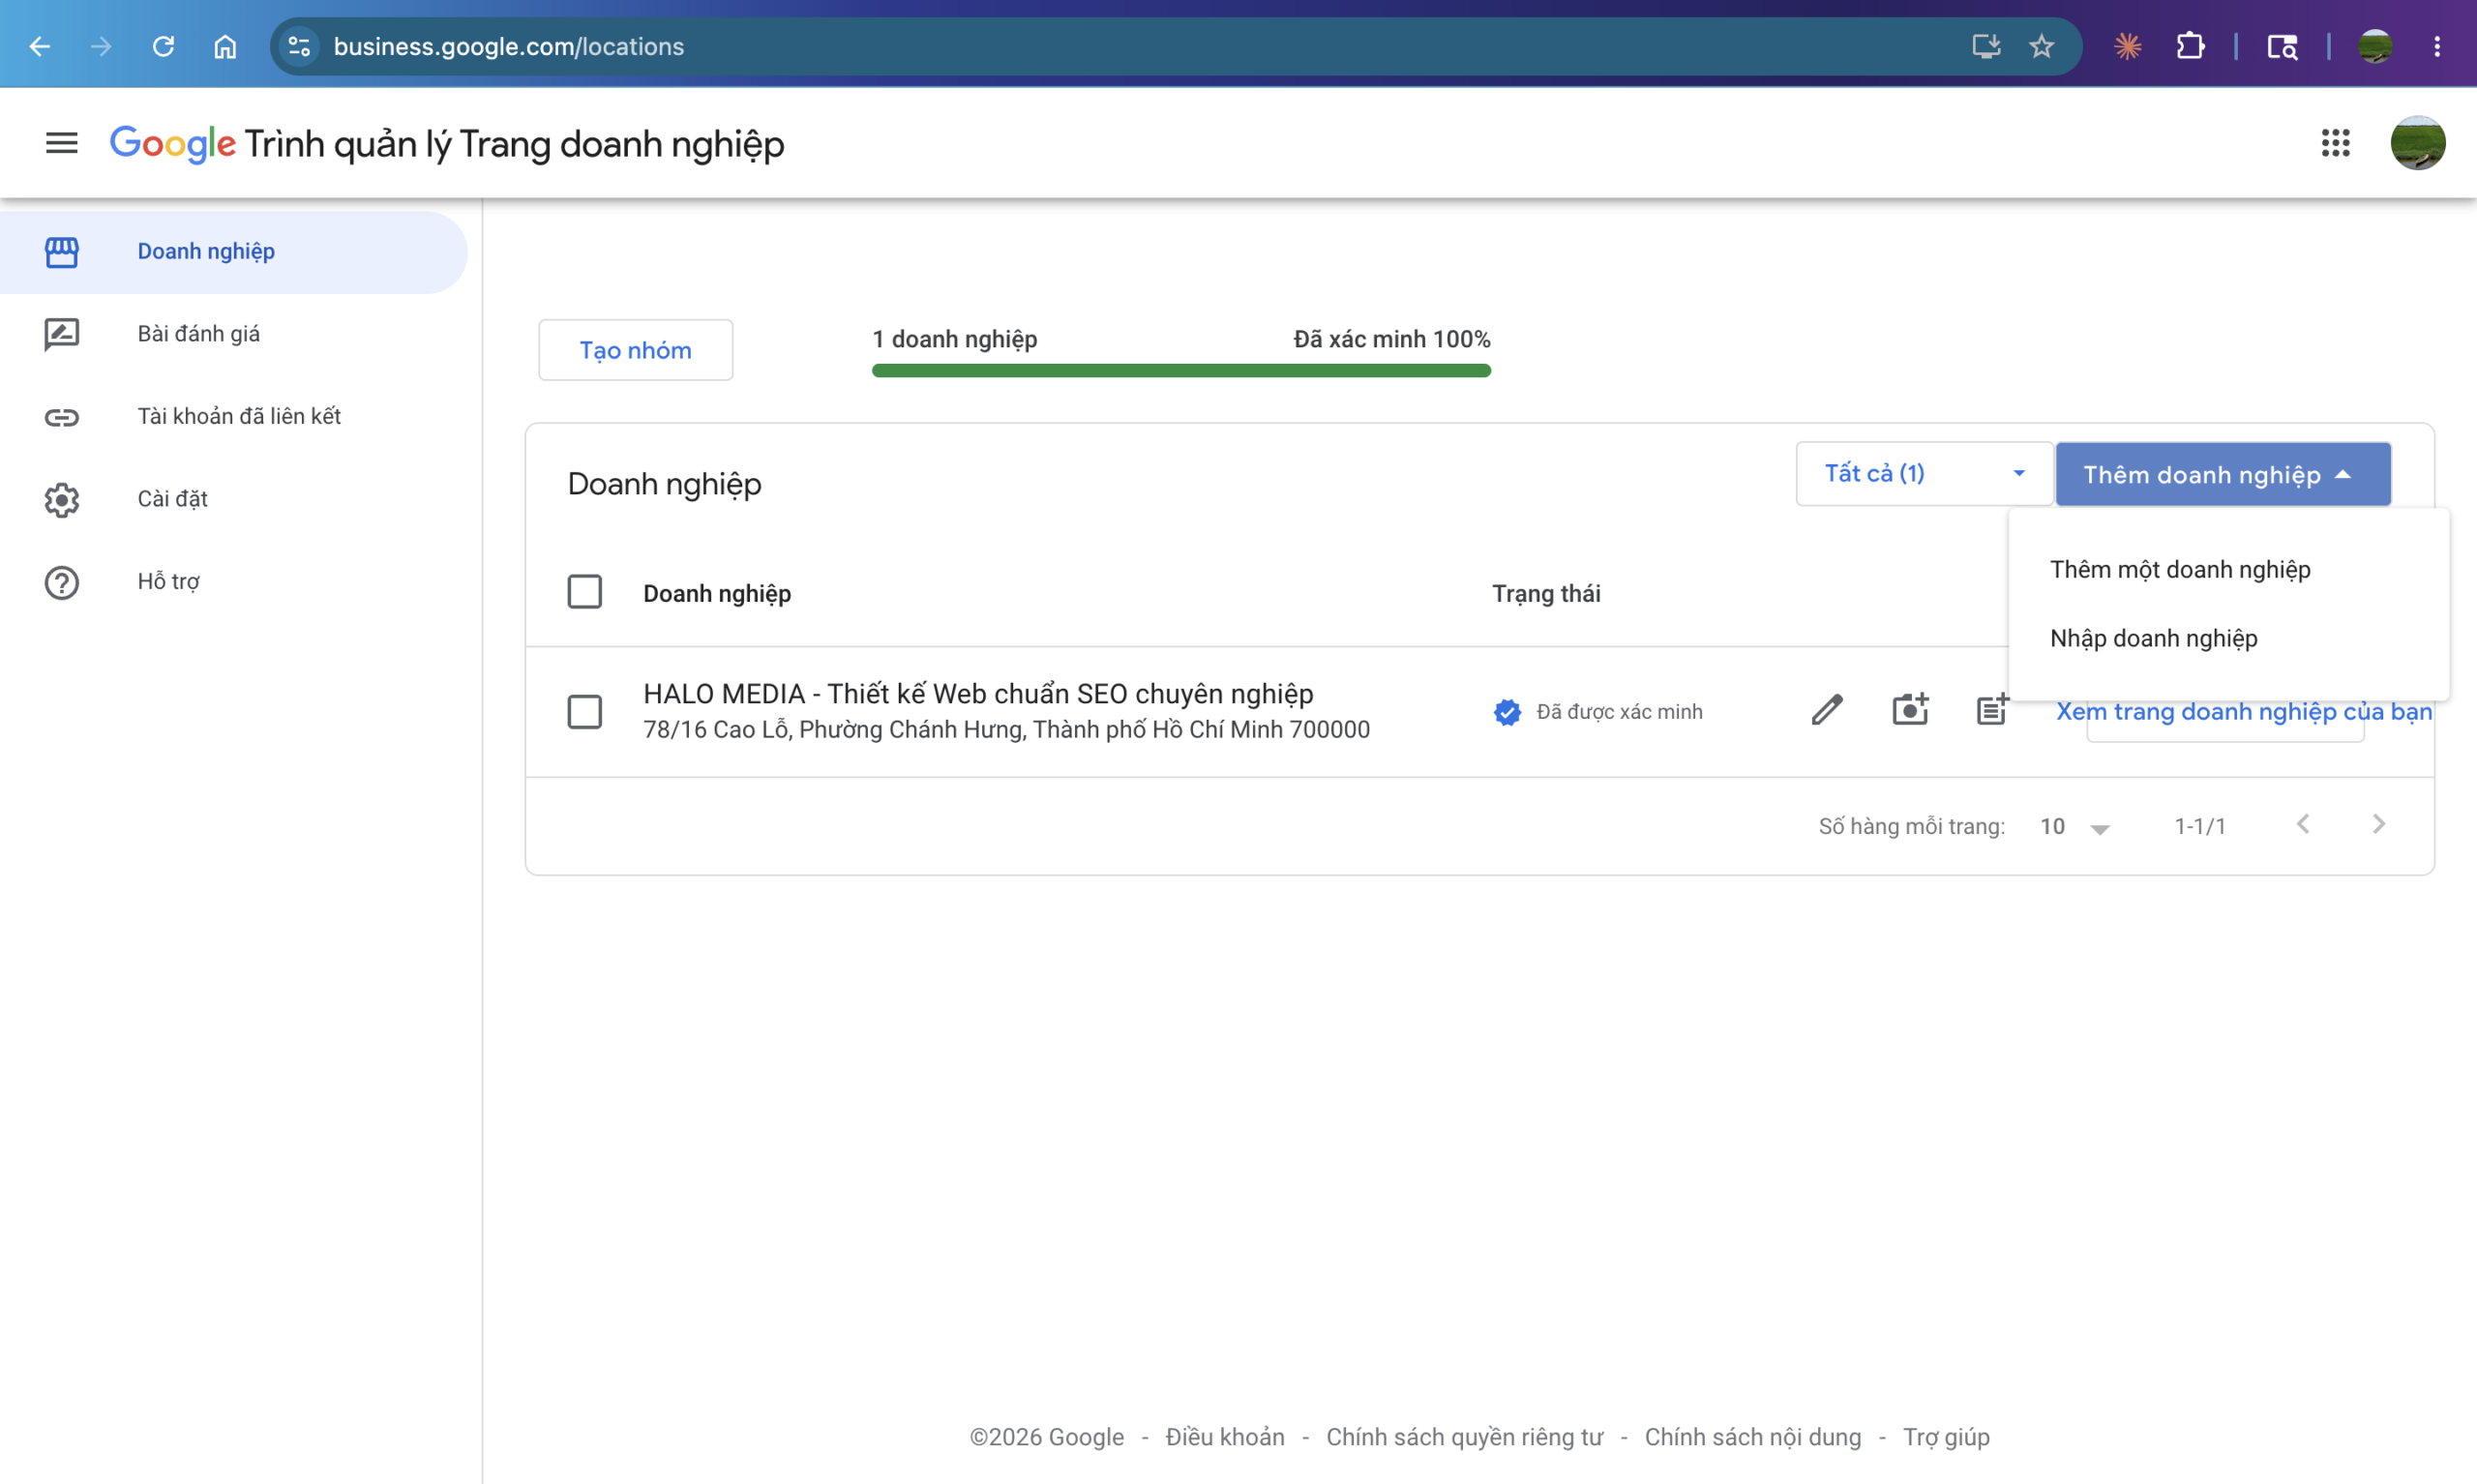Open Google apps grid

pos(2335,143)
